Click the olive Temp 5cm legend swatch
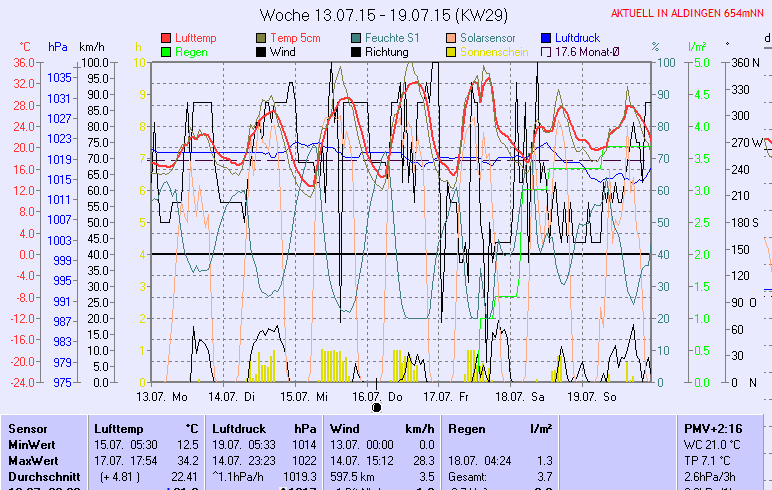The height and width of the screenshot is (490, 772). pos(262,38)
